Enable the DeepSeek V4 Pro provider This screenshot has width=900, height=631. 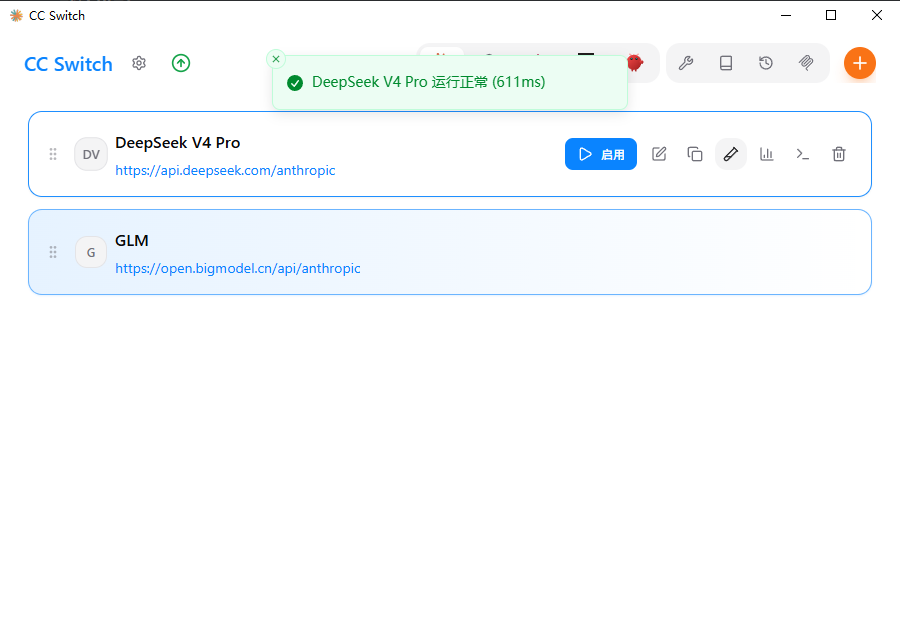[601, 154]
